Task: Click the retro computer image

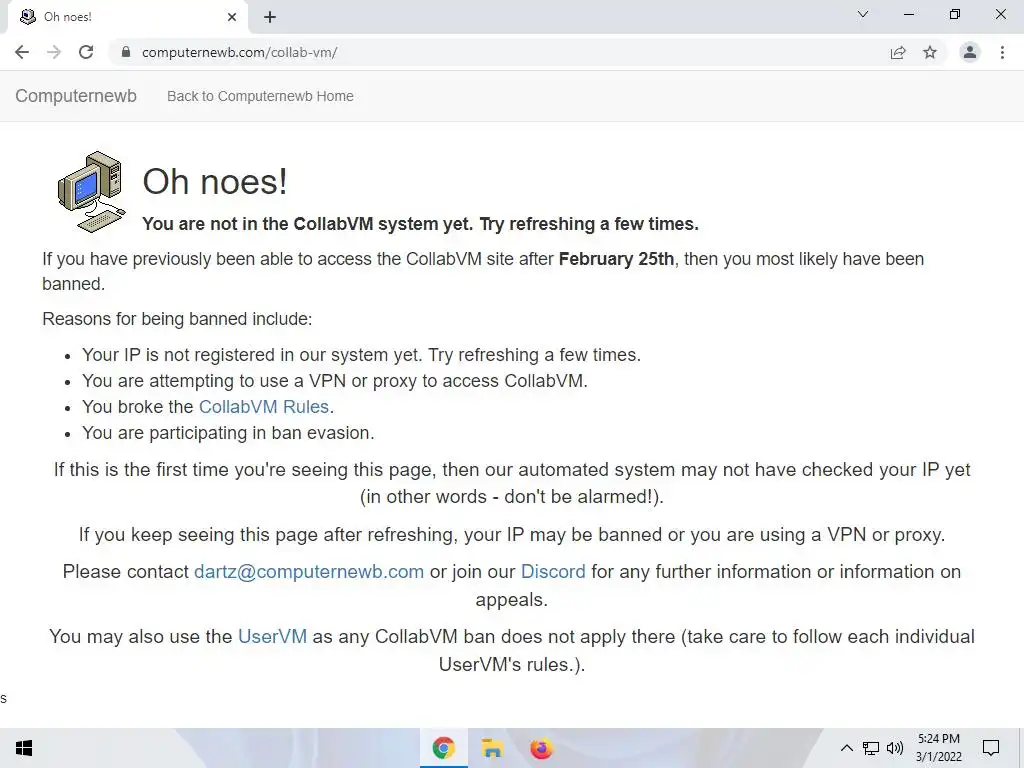Action: click(91, 191)
